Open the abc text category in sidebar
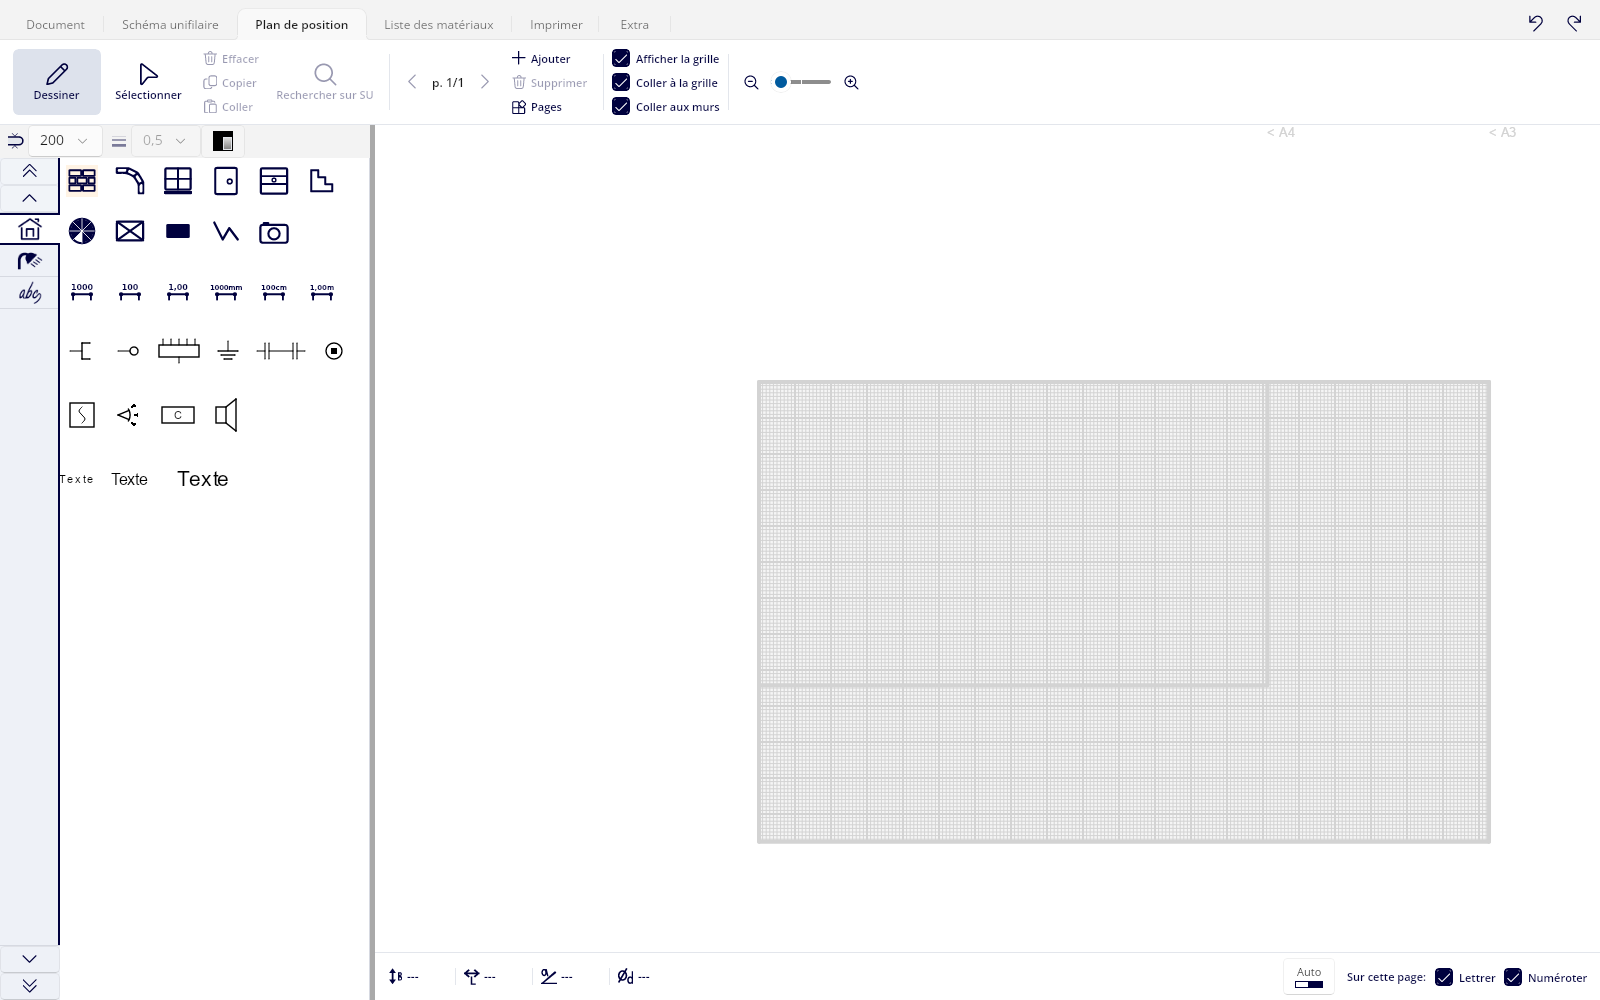1600x1000 pixels. click(30, 293)
